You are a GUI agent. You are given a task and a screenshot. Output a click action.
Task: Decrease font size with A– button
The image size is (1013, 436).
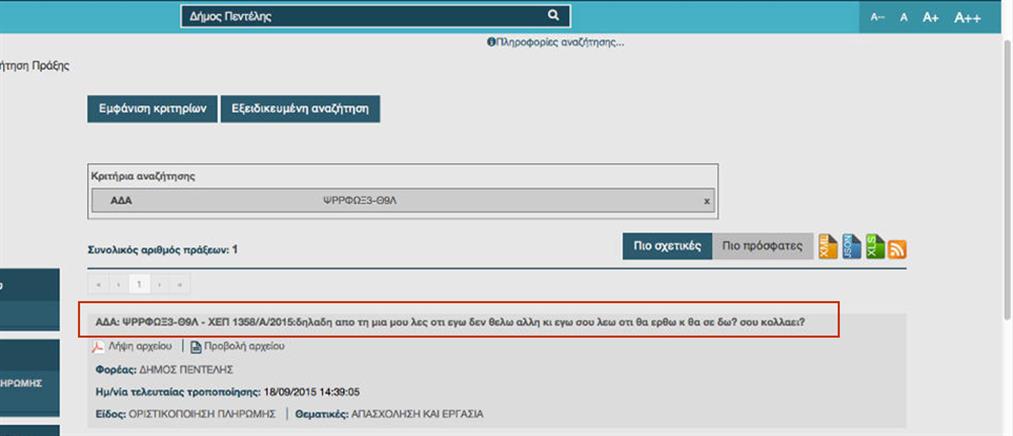(878, 17)
